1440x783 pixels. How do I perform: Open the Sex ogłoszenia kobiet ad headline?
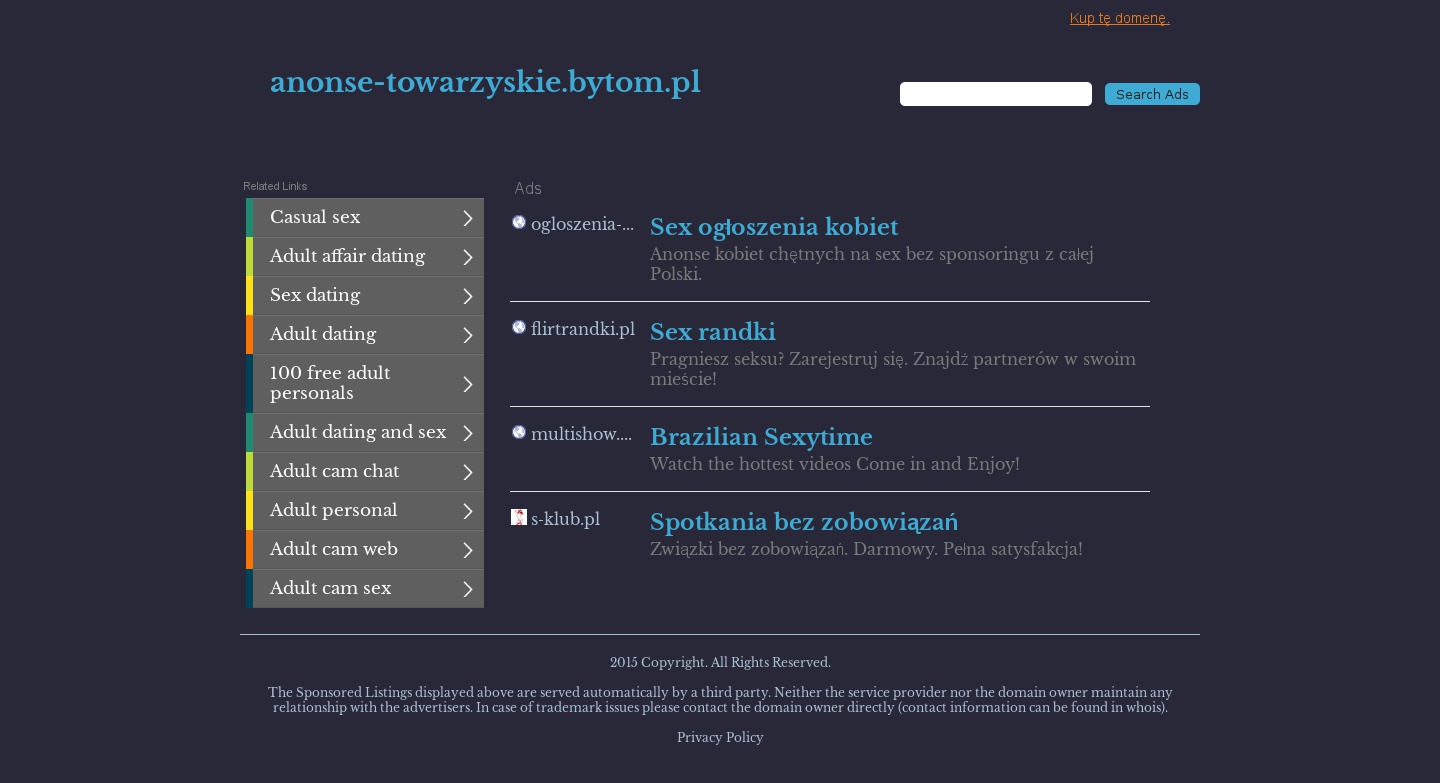pos(774,227)
